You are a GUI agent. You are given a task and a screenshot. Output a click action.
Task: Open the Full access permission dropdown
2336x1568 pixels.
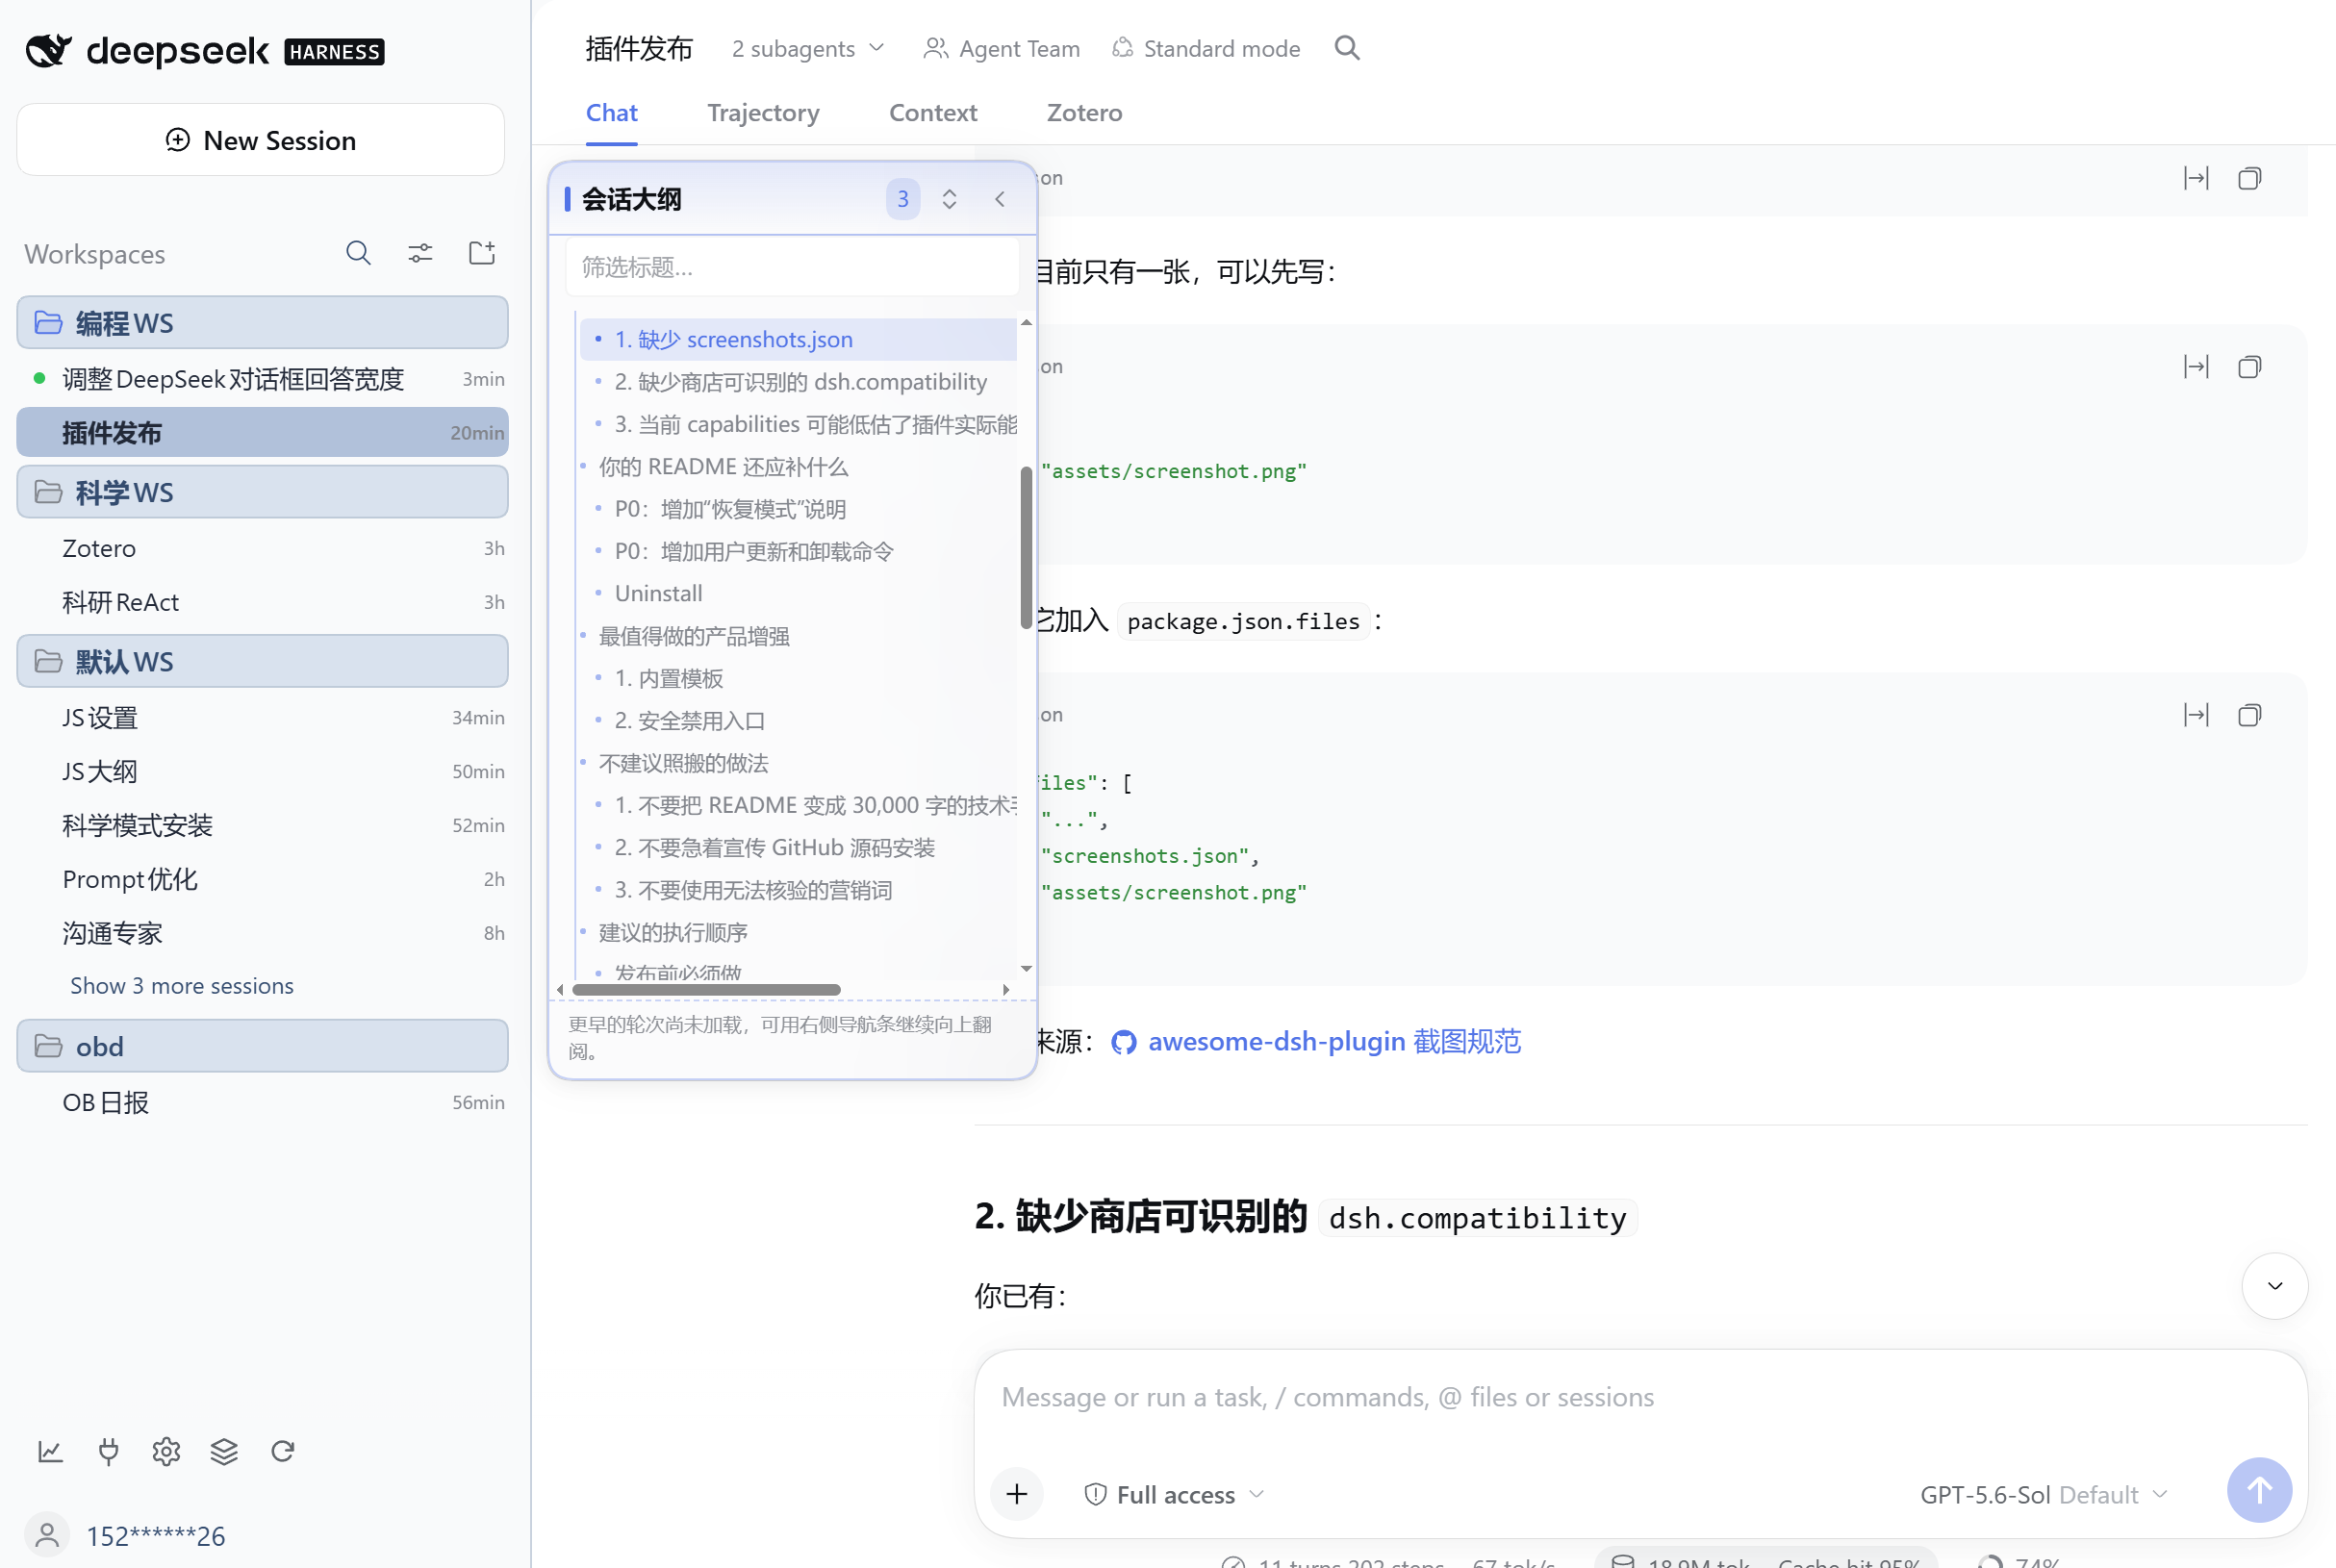pyautogui.click(x=1175, y=1494)
